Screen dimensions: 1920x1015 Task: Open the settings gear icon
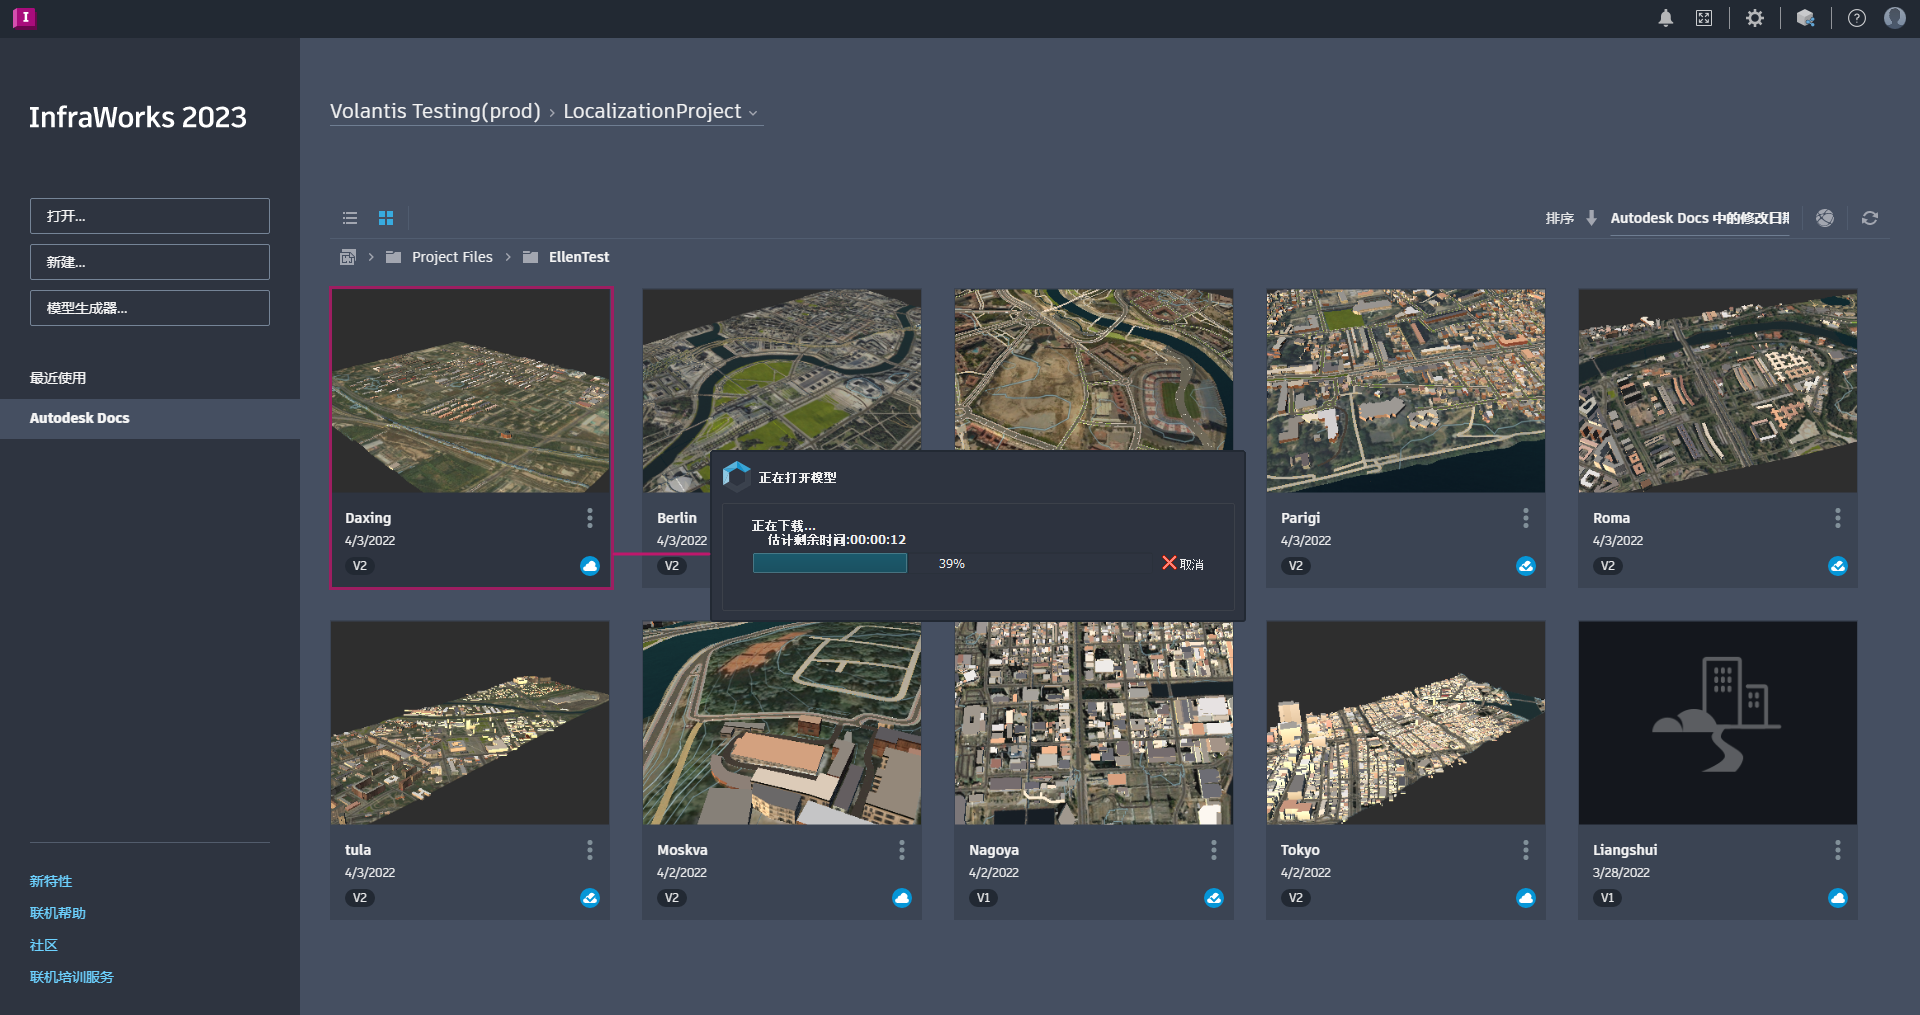(x=1755, y=18)
